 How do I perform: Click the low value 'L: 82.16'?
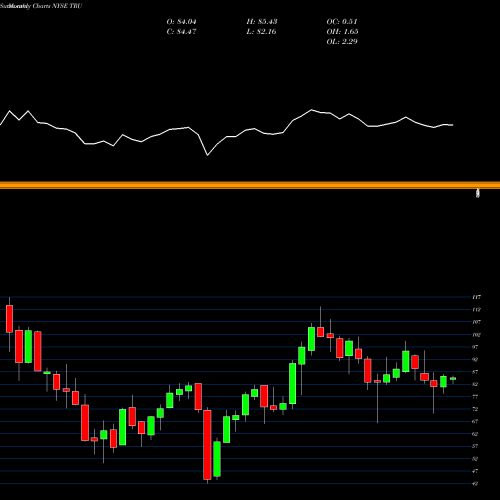[261, 32]
